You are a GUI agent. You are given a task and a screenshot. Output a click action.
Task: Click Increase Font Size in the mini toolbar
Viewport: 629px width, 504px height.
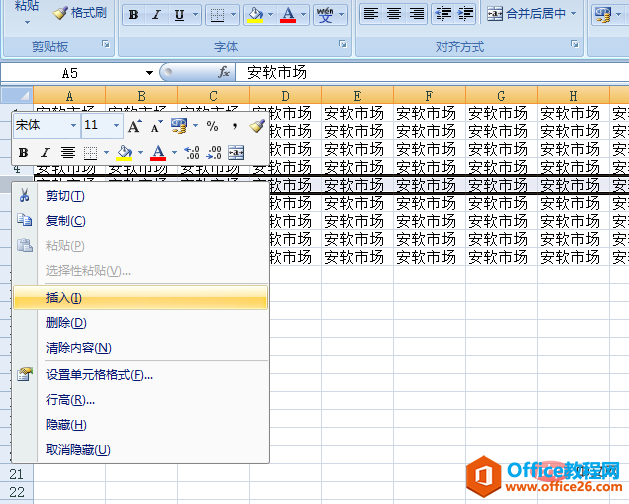(134, 126)
